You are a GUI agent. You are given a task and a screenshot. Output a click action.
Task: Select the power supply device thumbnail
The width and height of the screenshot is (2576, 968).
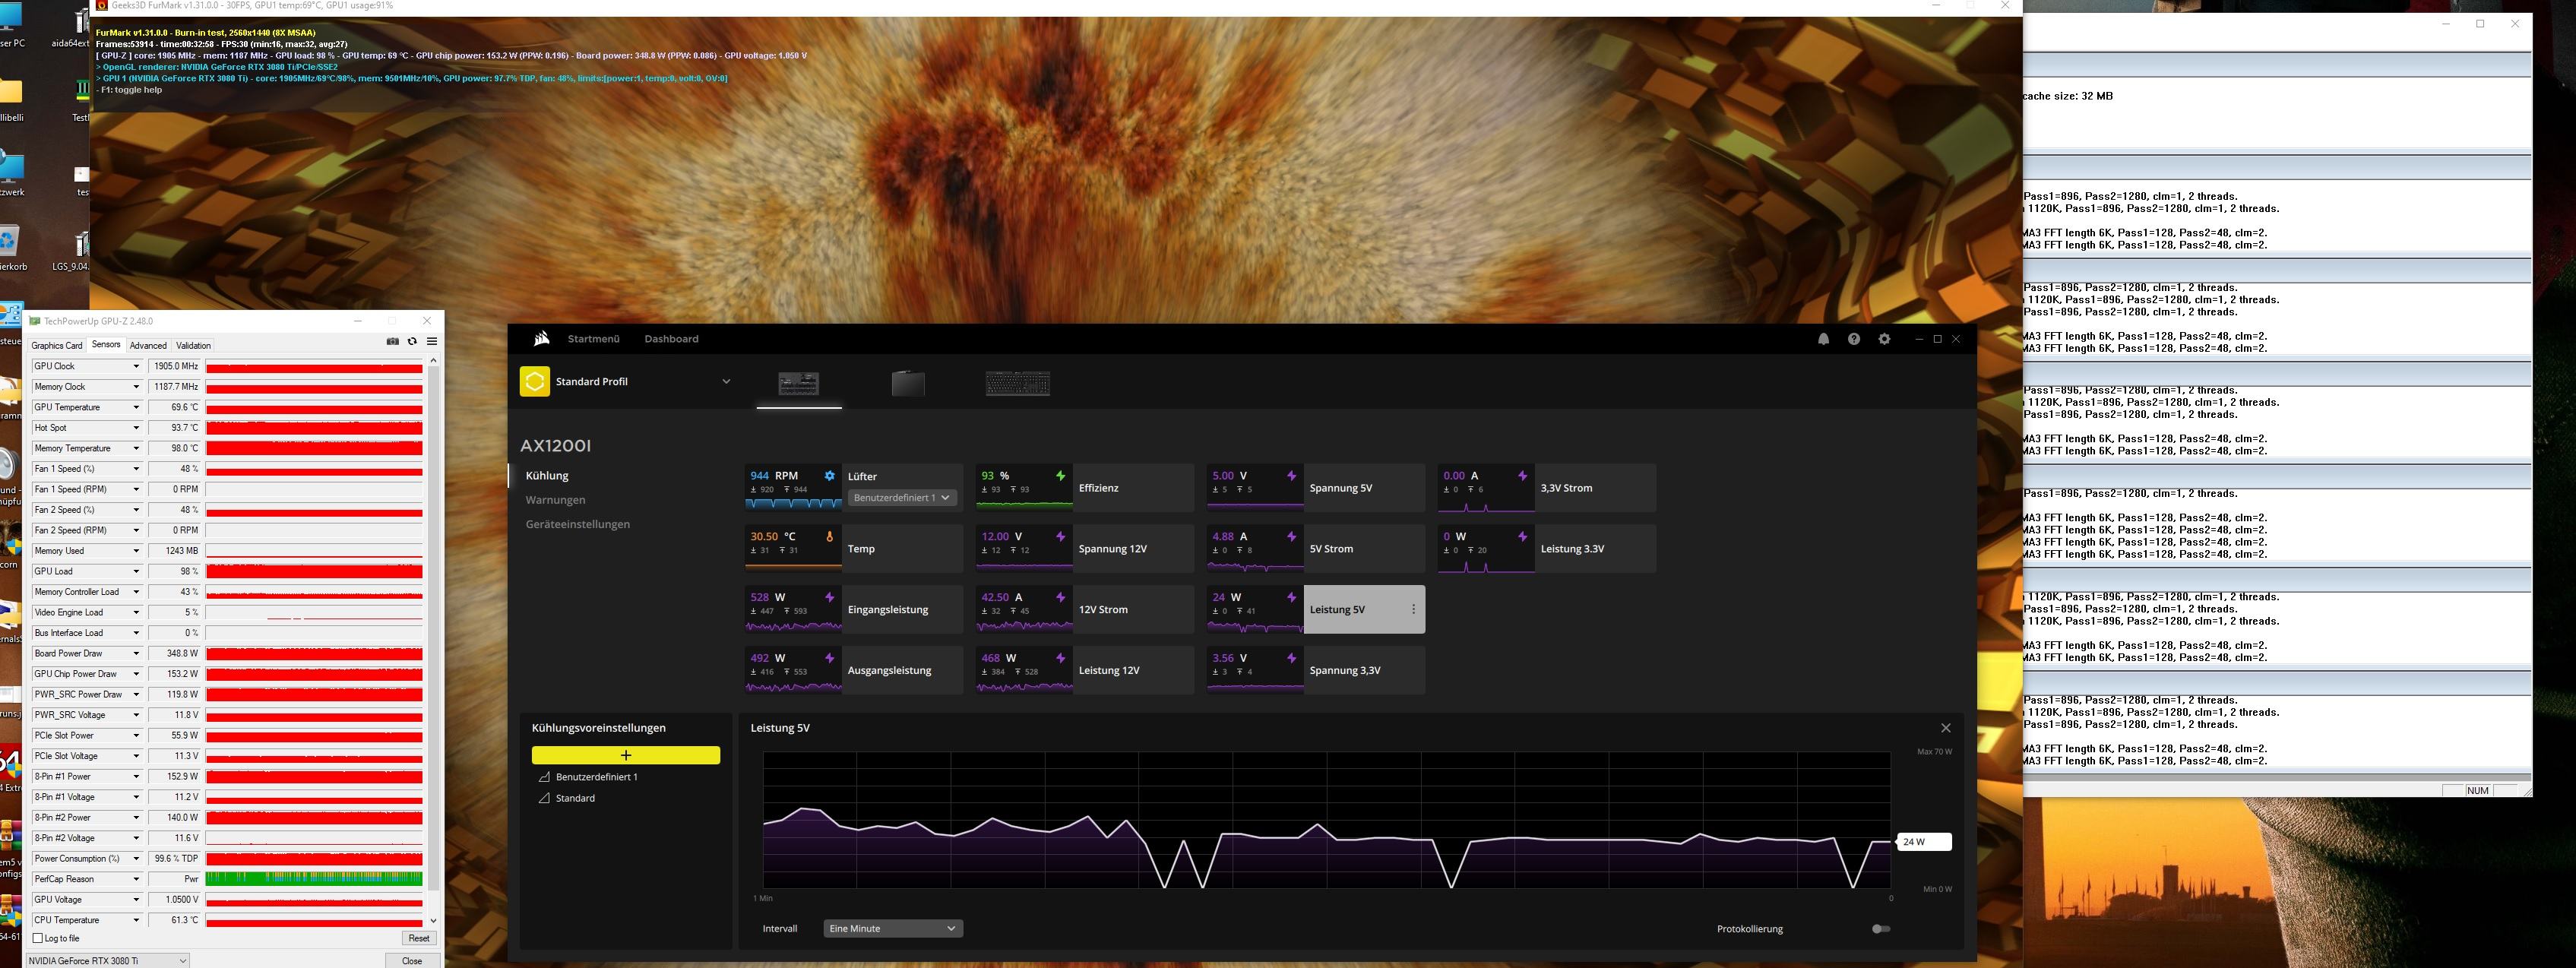pyautogui.click(x=799, y=383)
